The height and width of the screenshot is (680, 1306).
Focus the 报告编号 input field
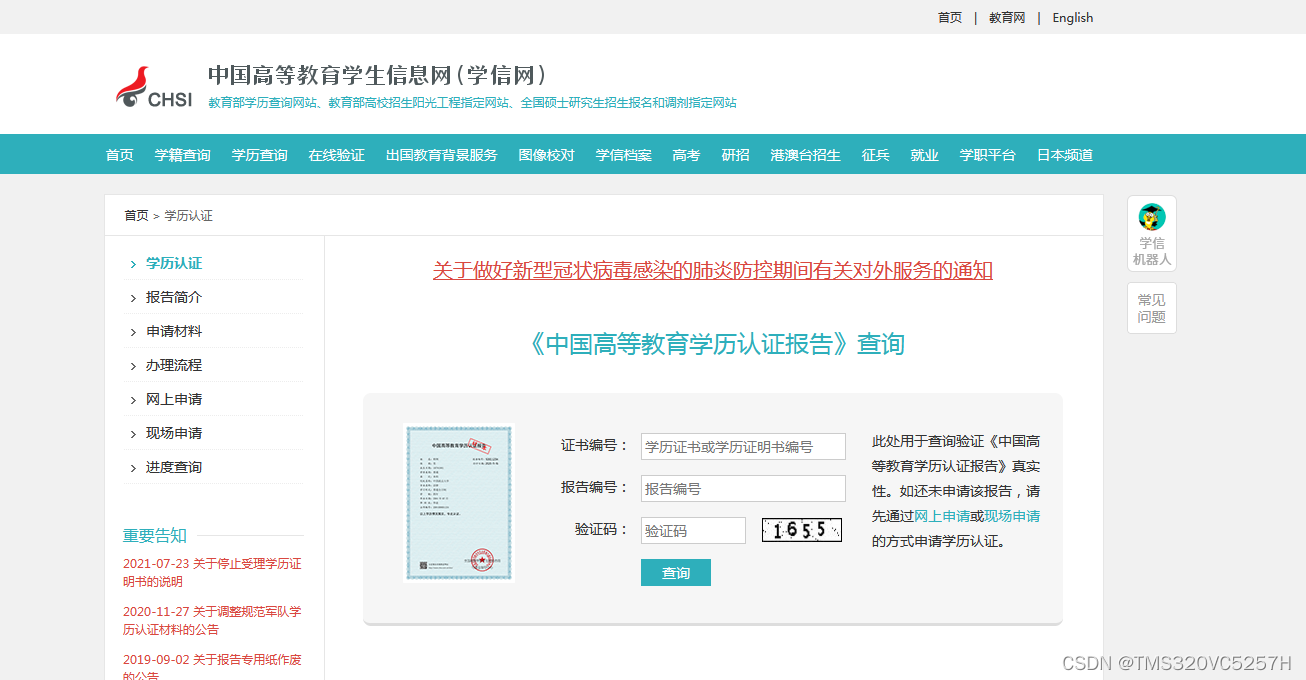pos(743,489)
